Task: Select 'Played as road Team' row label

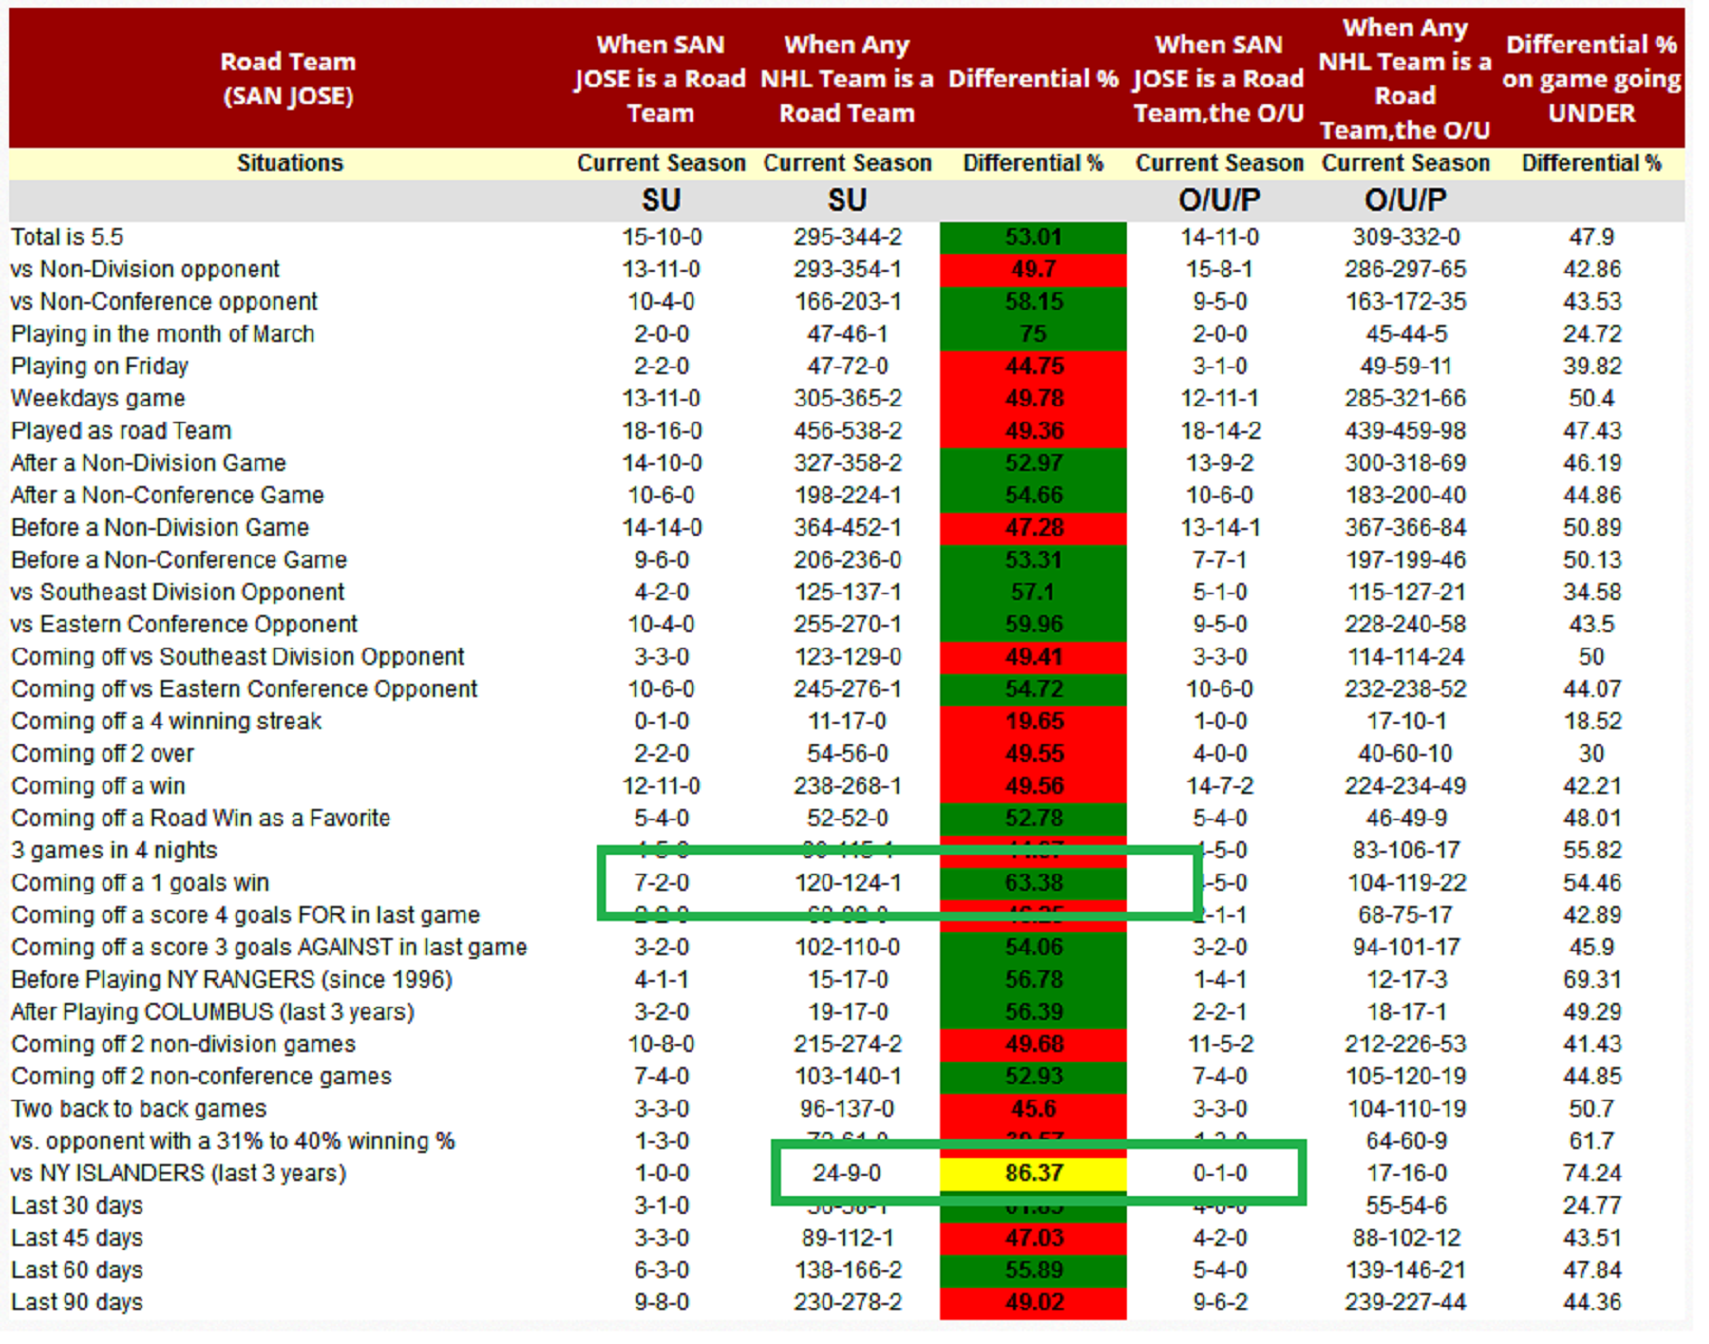Action: pos(121,431)
